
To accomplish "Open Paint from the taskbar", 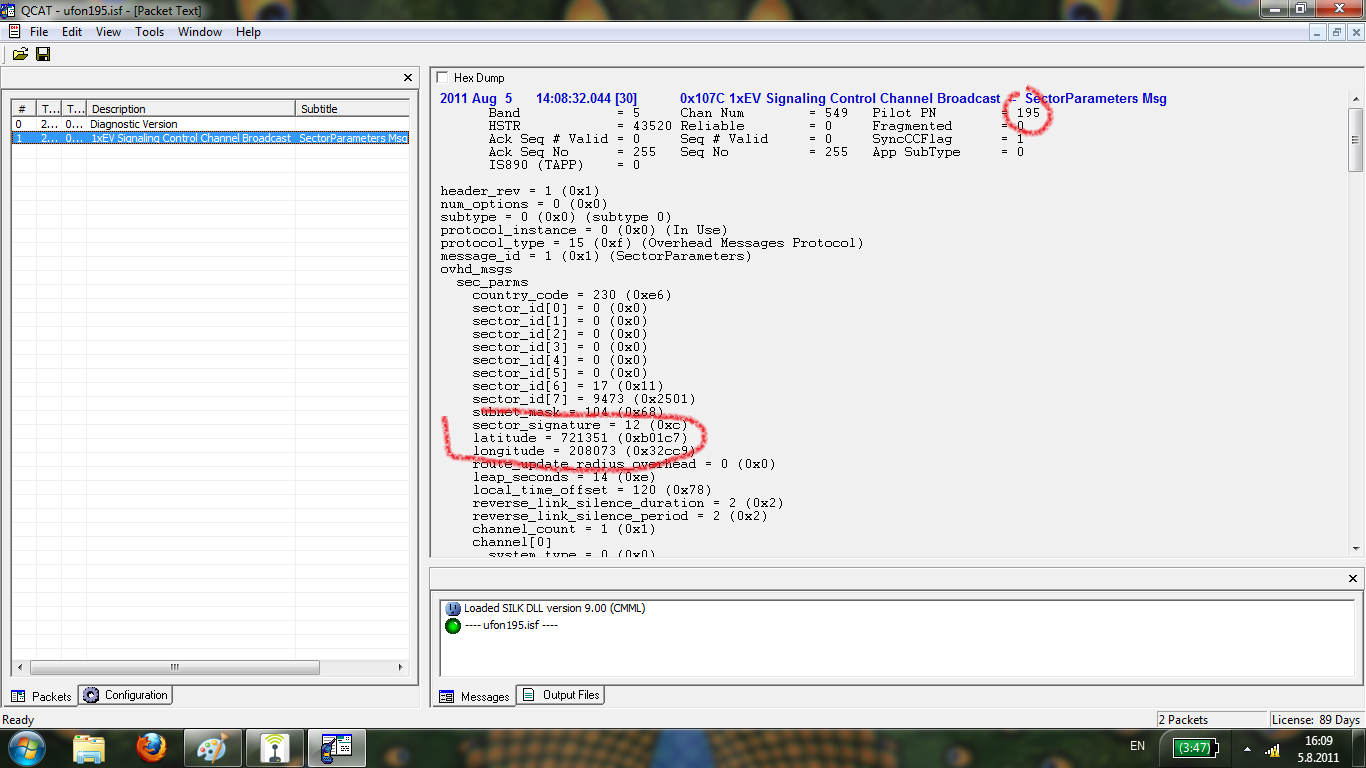I will click(x=213, y=748).
